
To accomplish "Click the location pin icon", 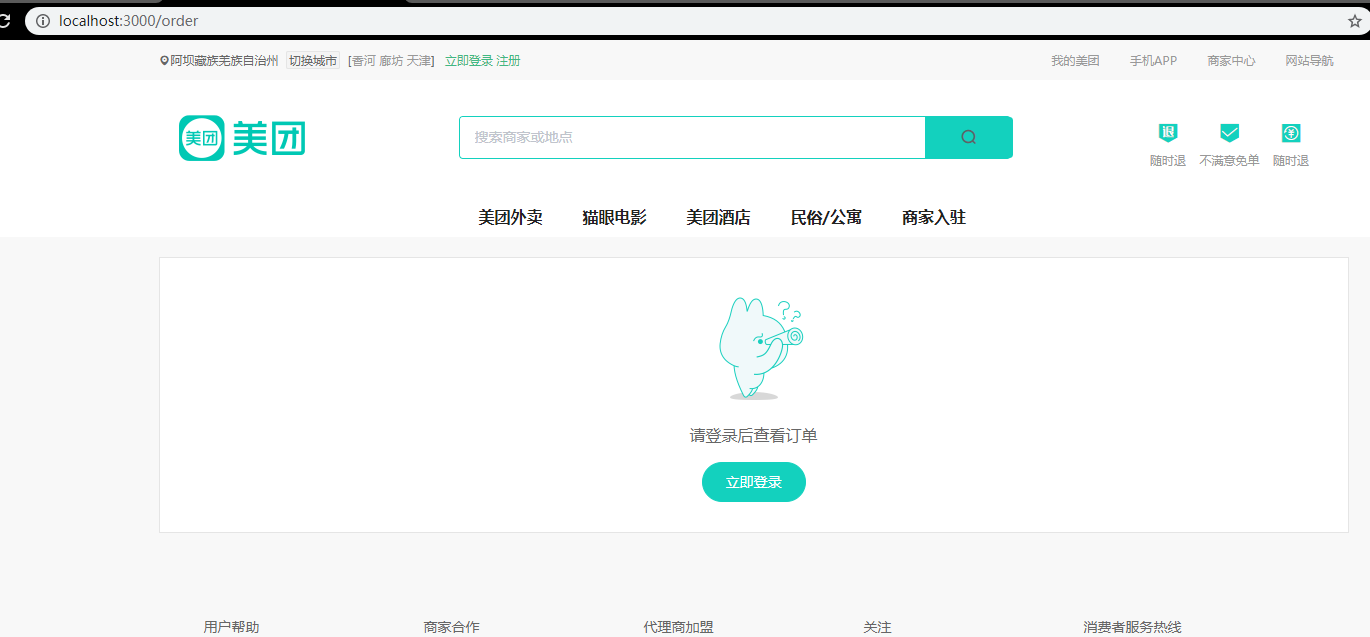I will coord(165,60).
